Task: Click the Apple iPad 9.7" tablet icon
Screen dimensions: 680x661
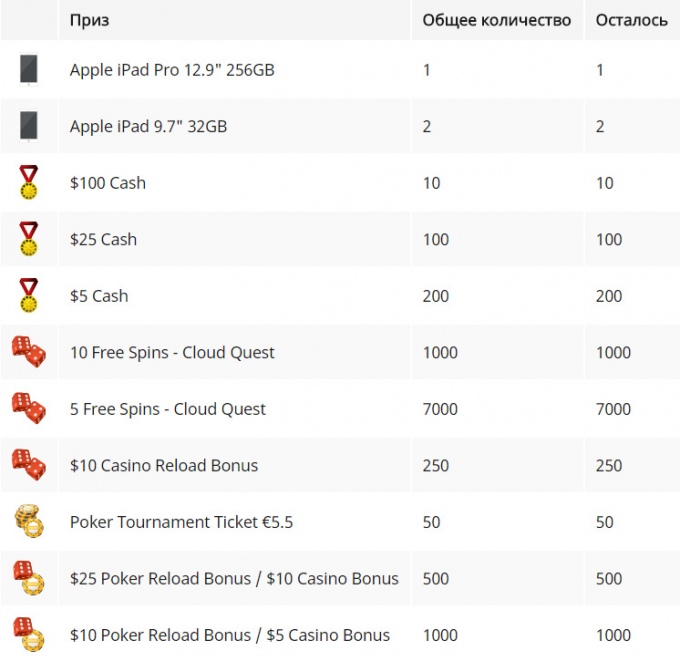Action: point(29,126)
